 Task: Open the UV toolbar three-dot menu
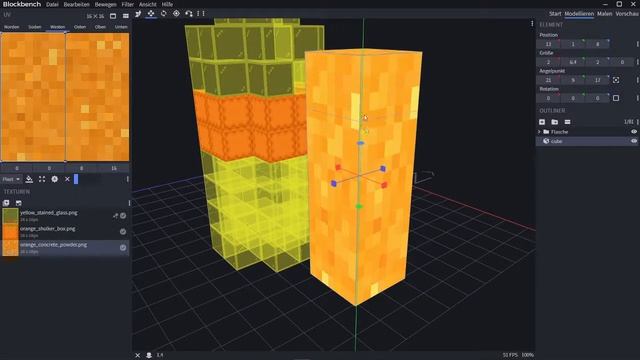(127, 179)
